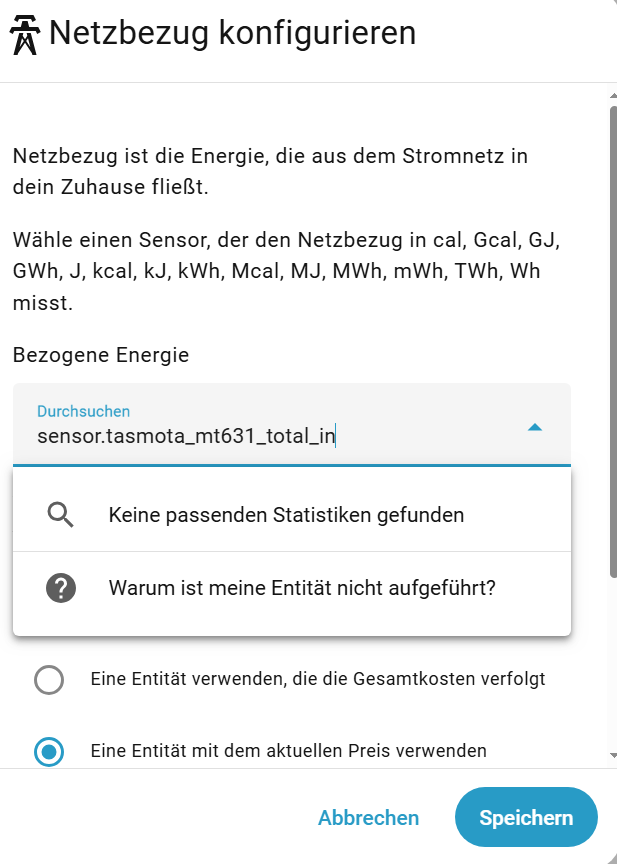Click the magnifying glass search icon
The height and width of the screenshot is (864, 617).
[61, 515]
